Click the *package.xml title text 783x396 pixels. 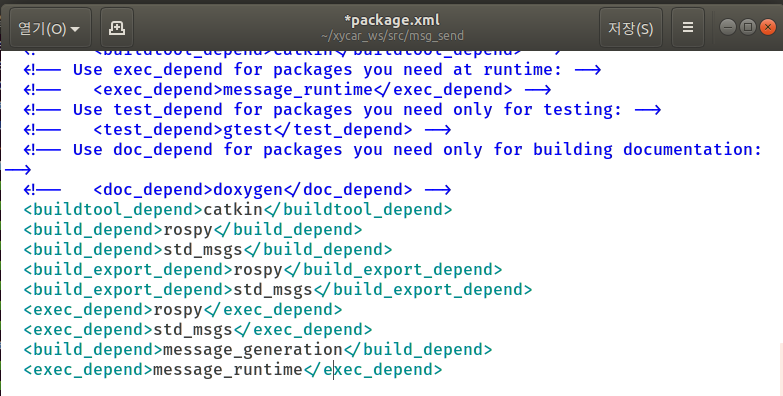click(x=392, y=20)
